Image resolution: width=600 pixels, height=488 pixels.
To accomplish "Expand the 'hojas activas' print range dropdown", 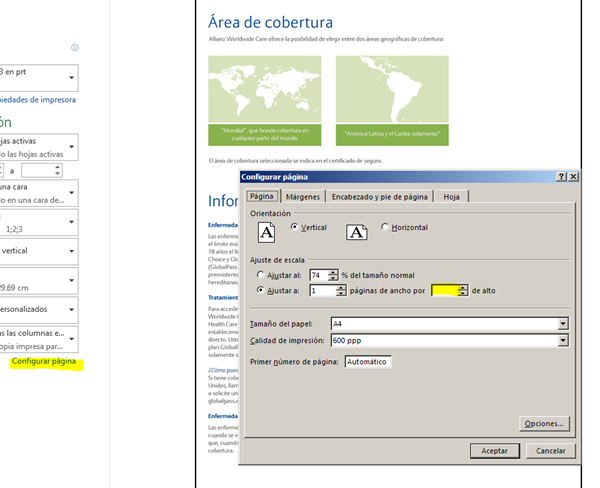I will 72,147.
